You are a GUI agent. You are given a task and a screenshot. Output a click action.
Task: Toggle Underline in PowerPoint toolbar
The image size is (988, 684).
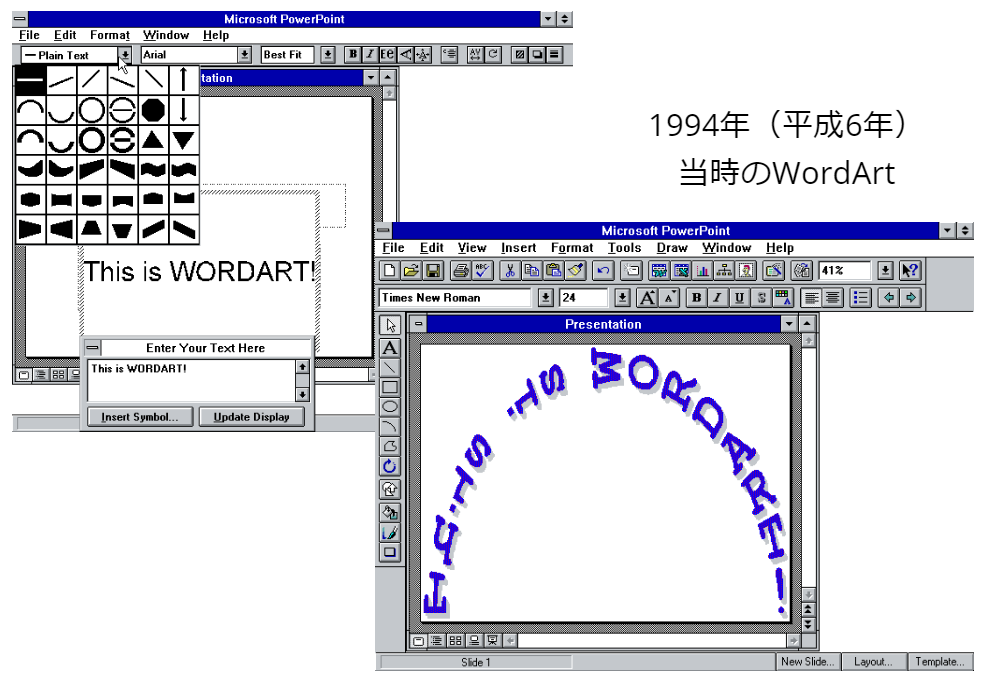[739, 298]
